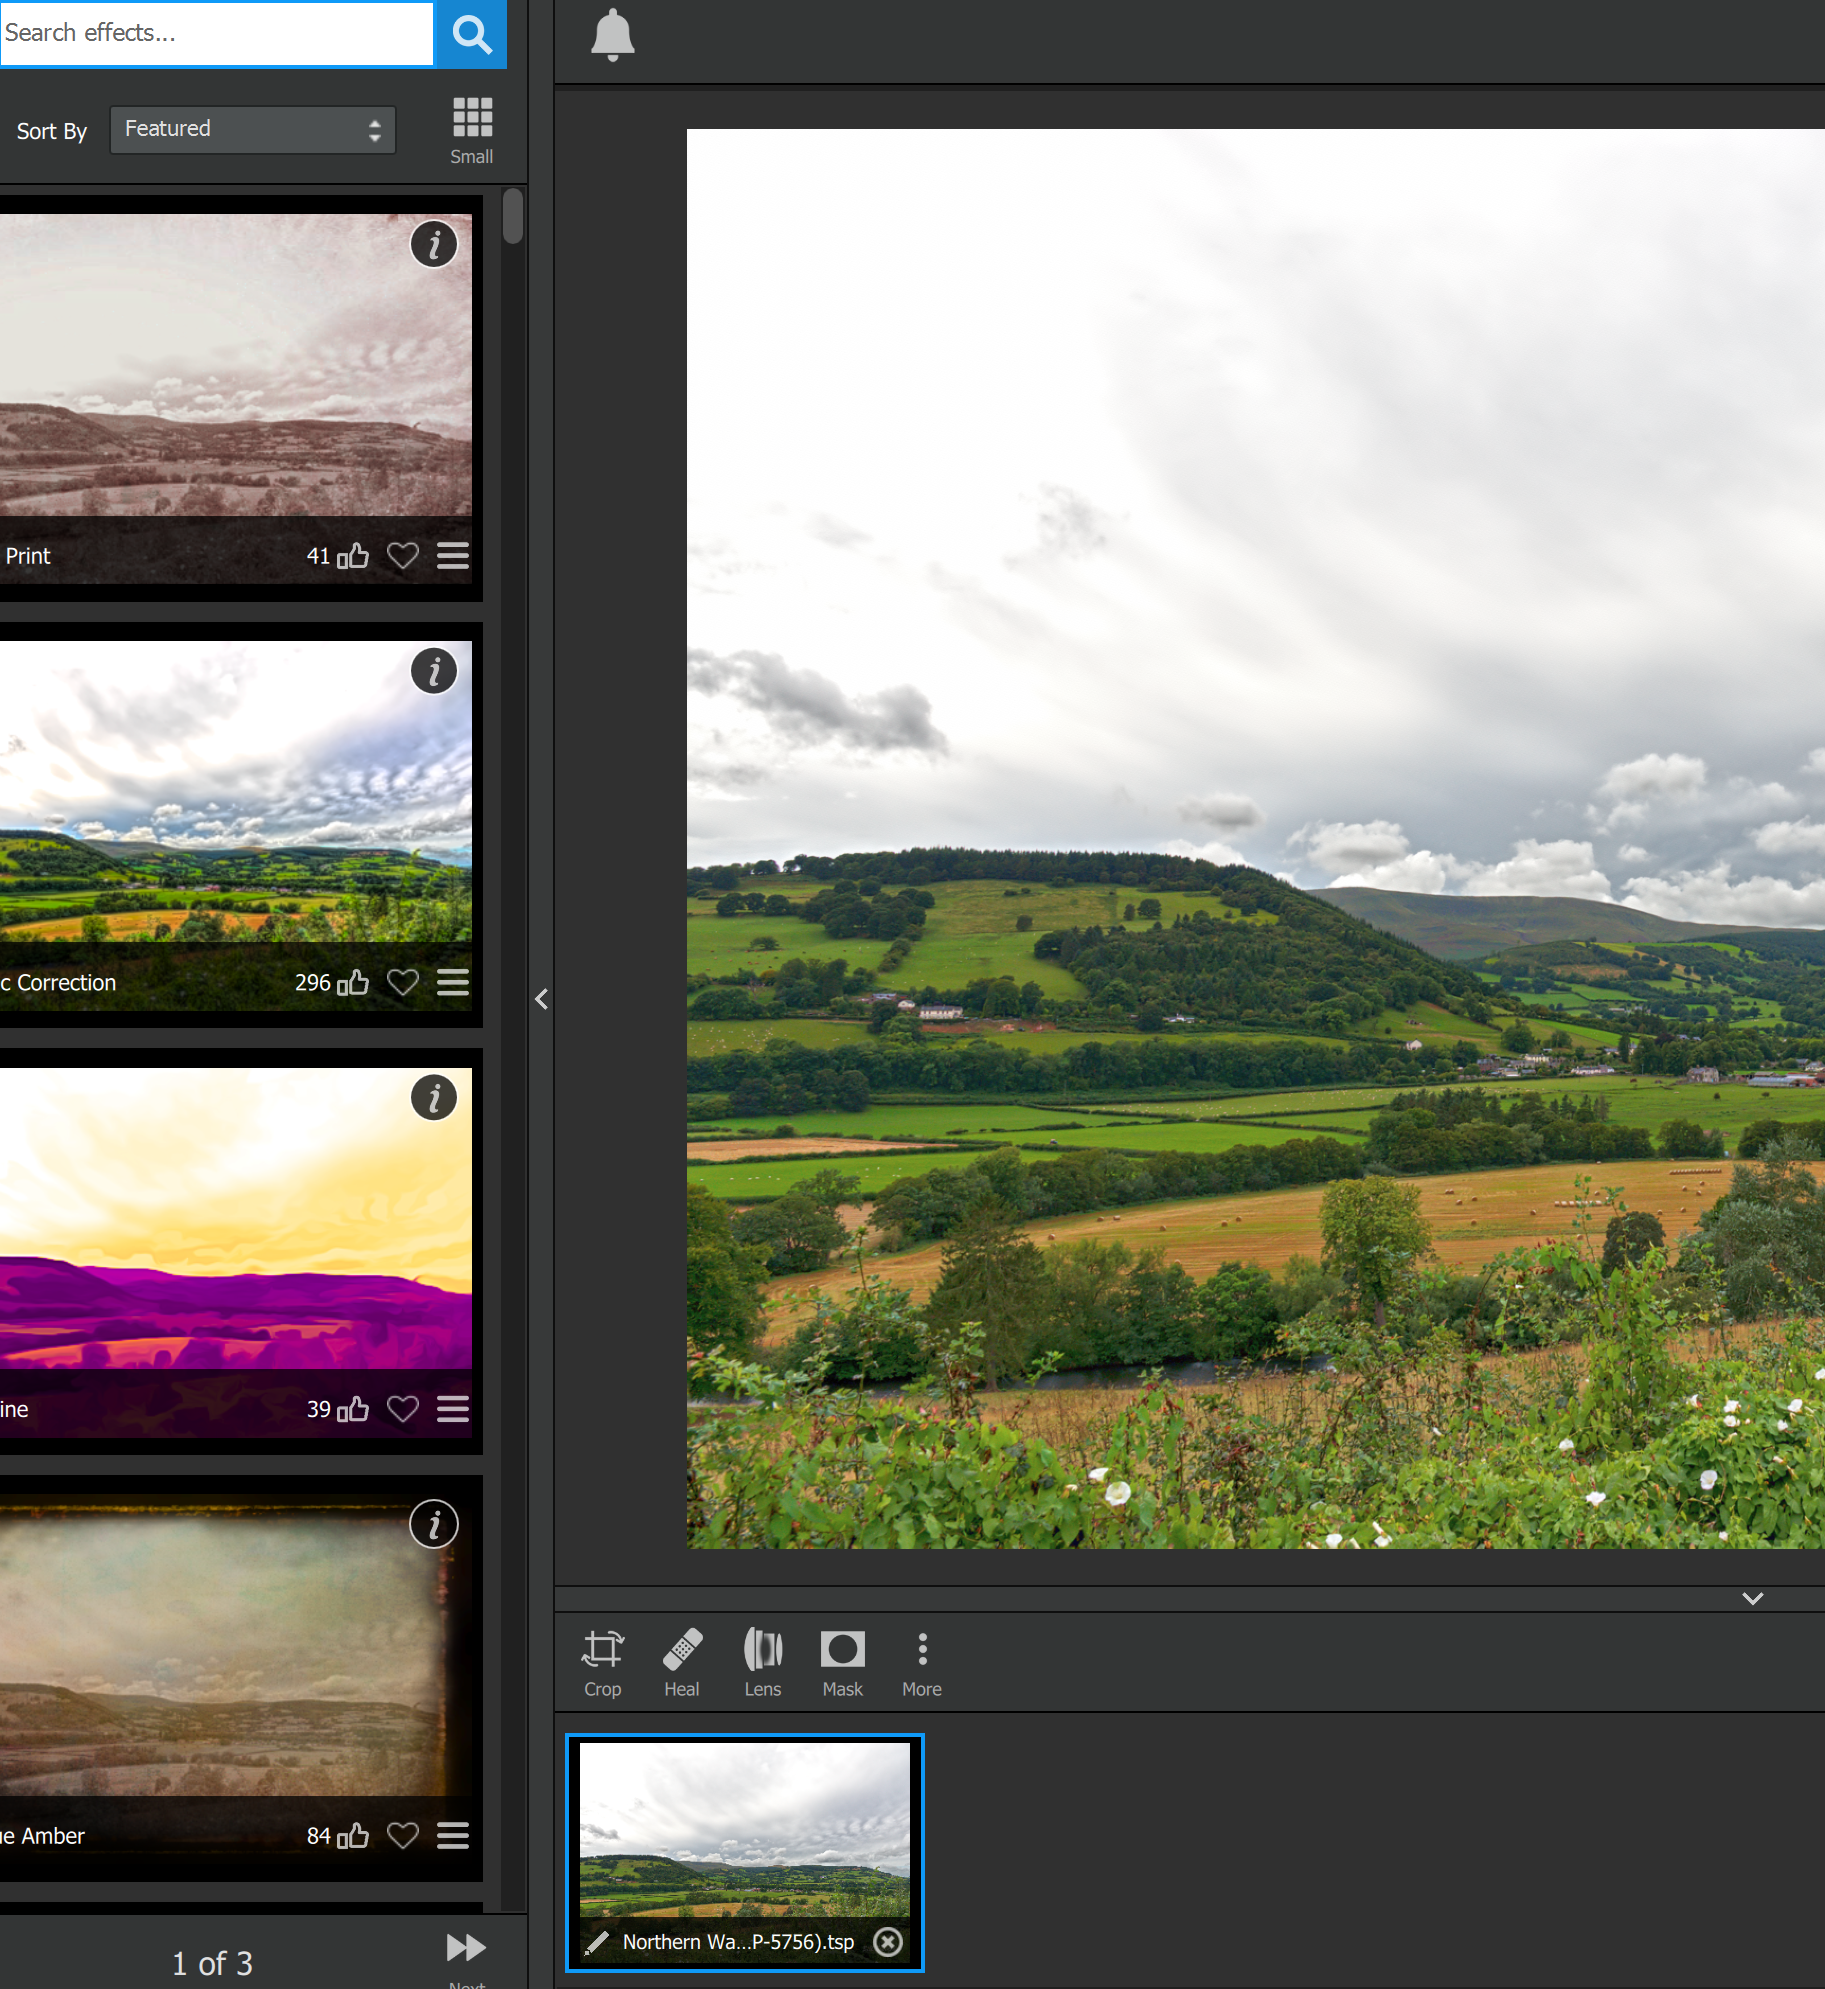Image resolution: width=1825 pixels, height=1989 pixels.
Task: Change thumbnail size with Small grid icon
Action: pos(472,129)
